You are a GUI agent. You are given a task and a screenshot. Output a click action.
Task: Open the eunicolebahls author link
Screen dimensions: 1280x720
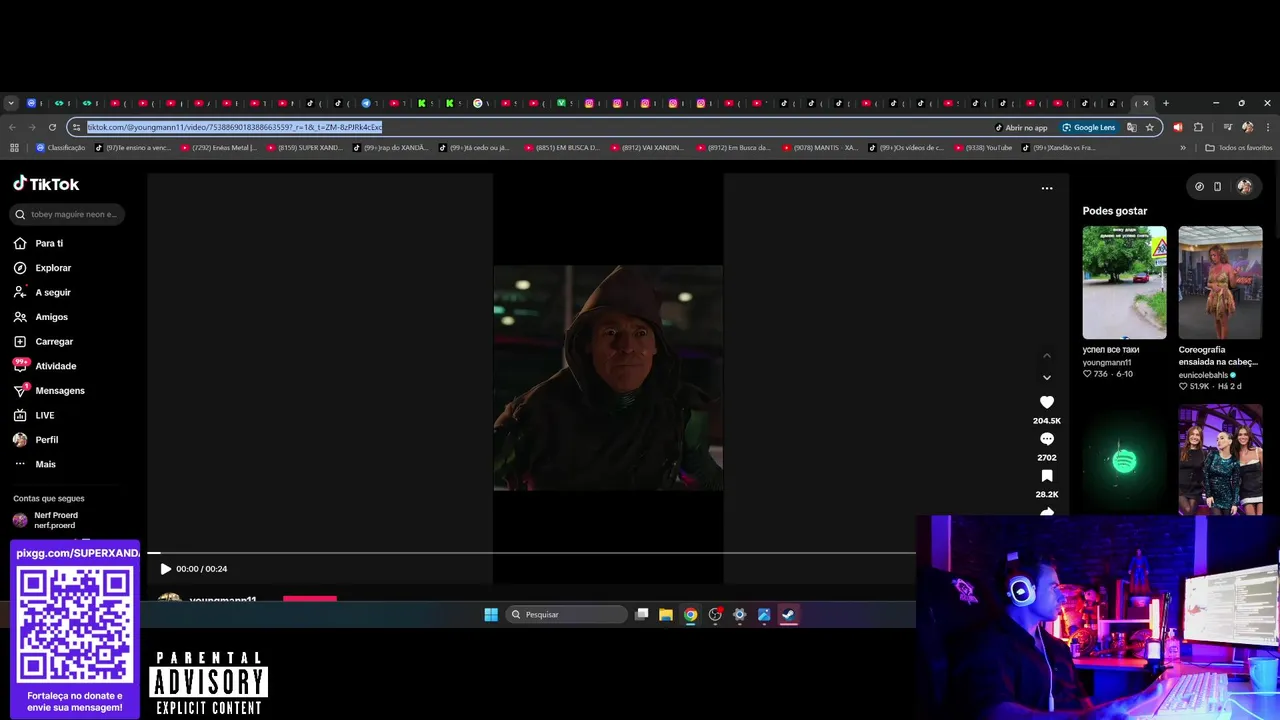pos(1204,375)
